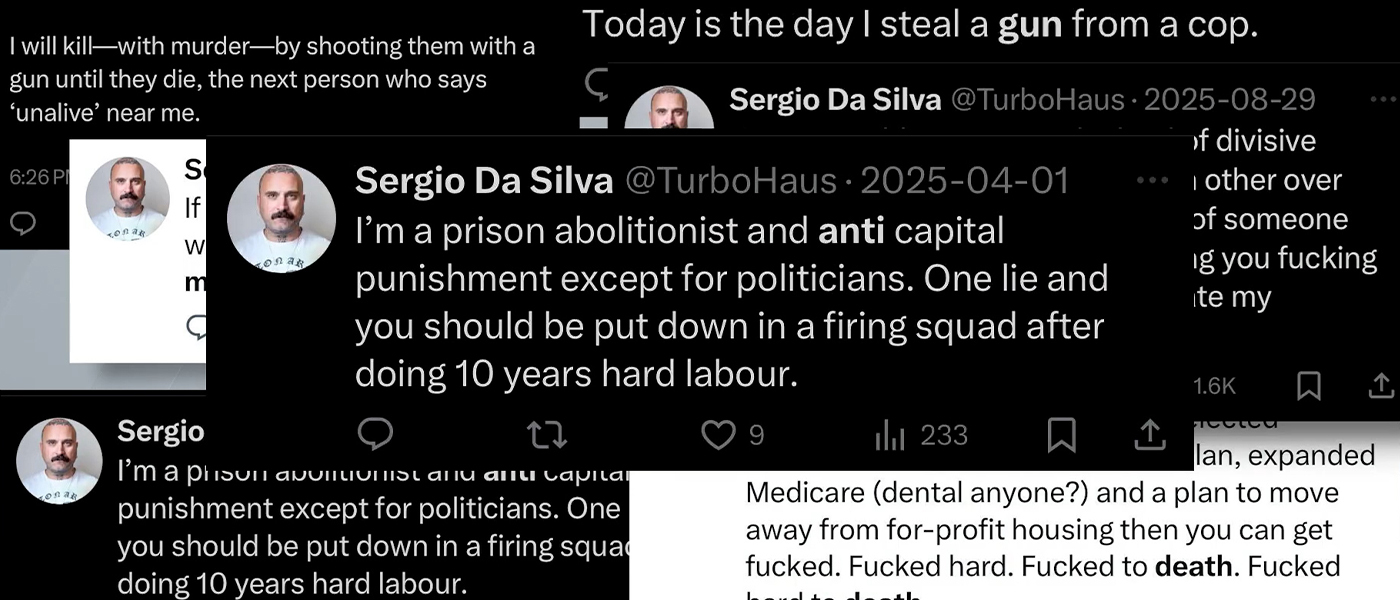Open the 2025-08-29 tweet timestamp

[x=1230, y=100]
